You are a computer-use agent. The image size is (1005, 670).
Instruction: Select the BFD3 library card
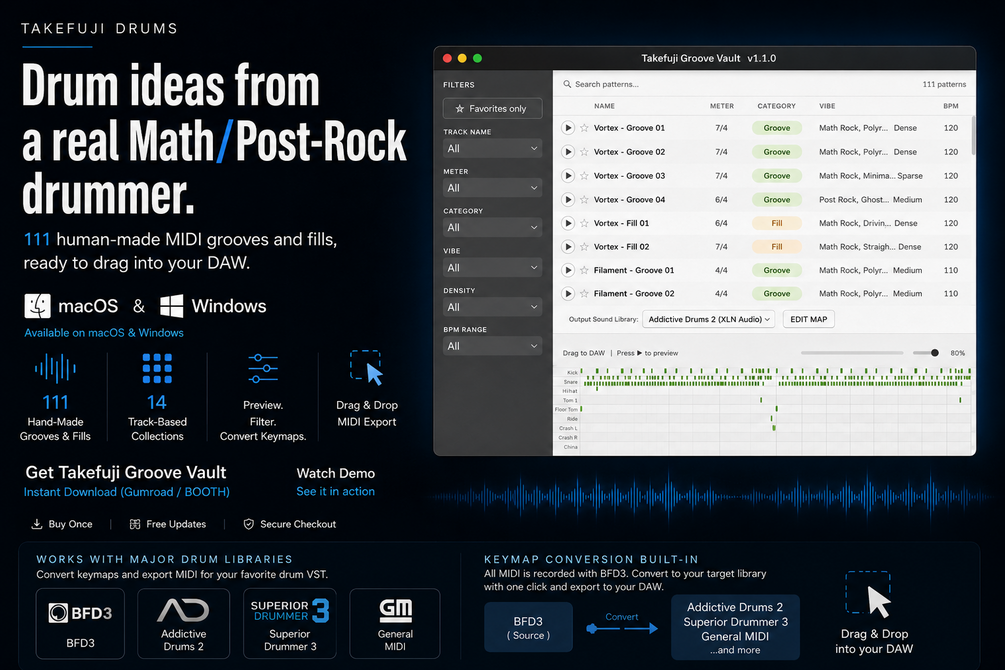pos(80,623)
